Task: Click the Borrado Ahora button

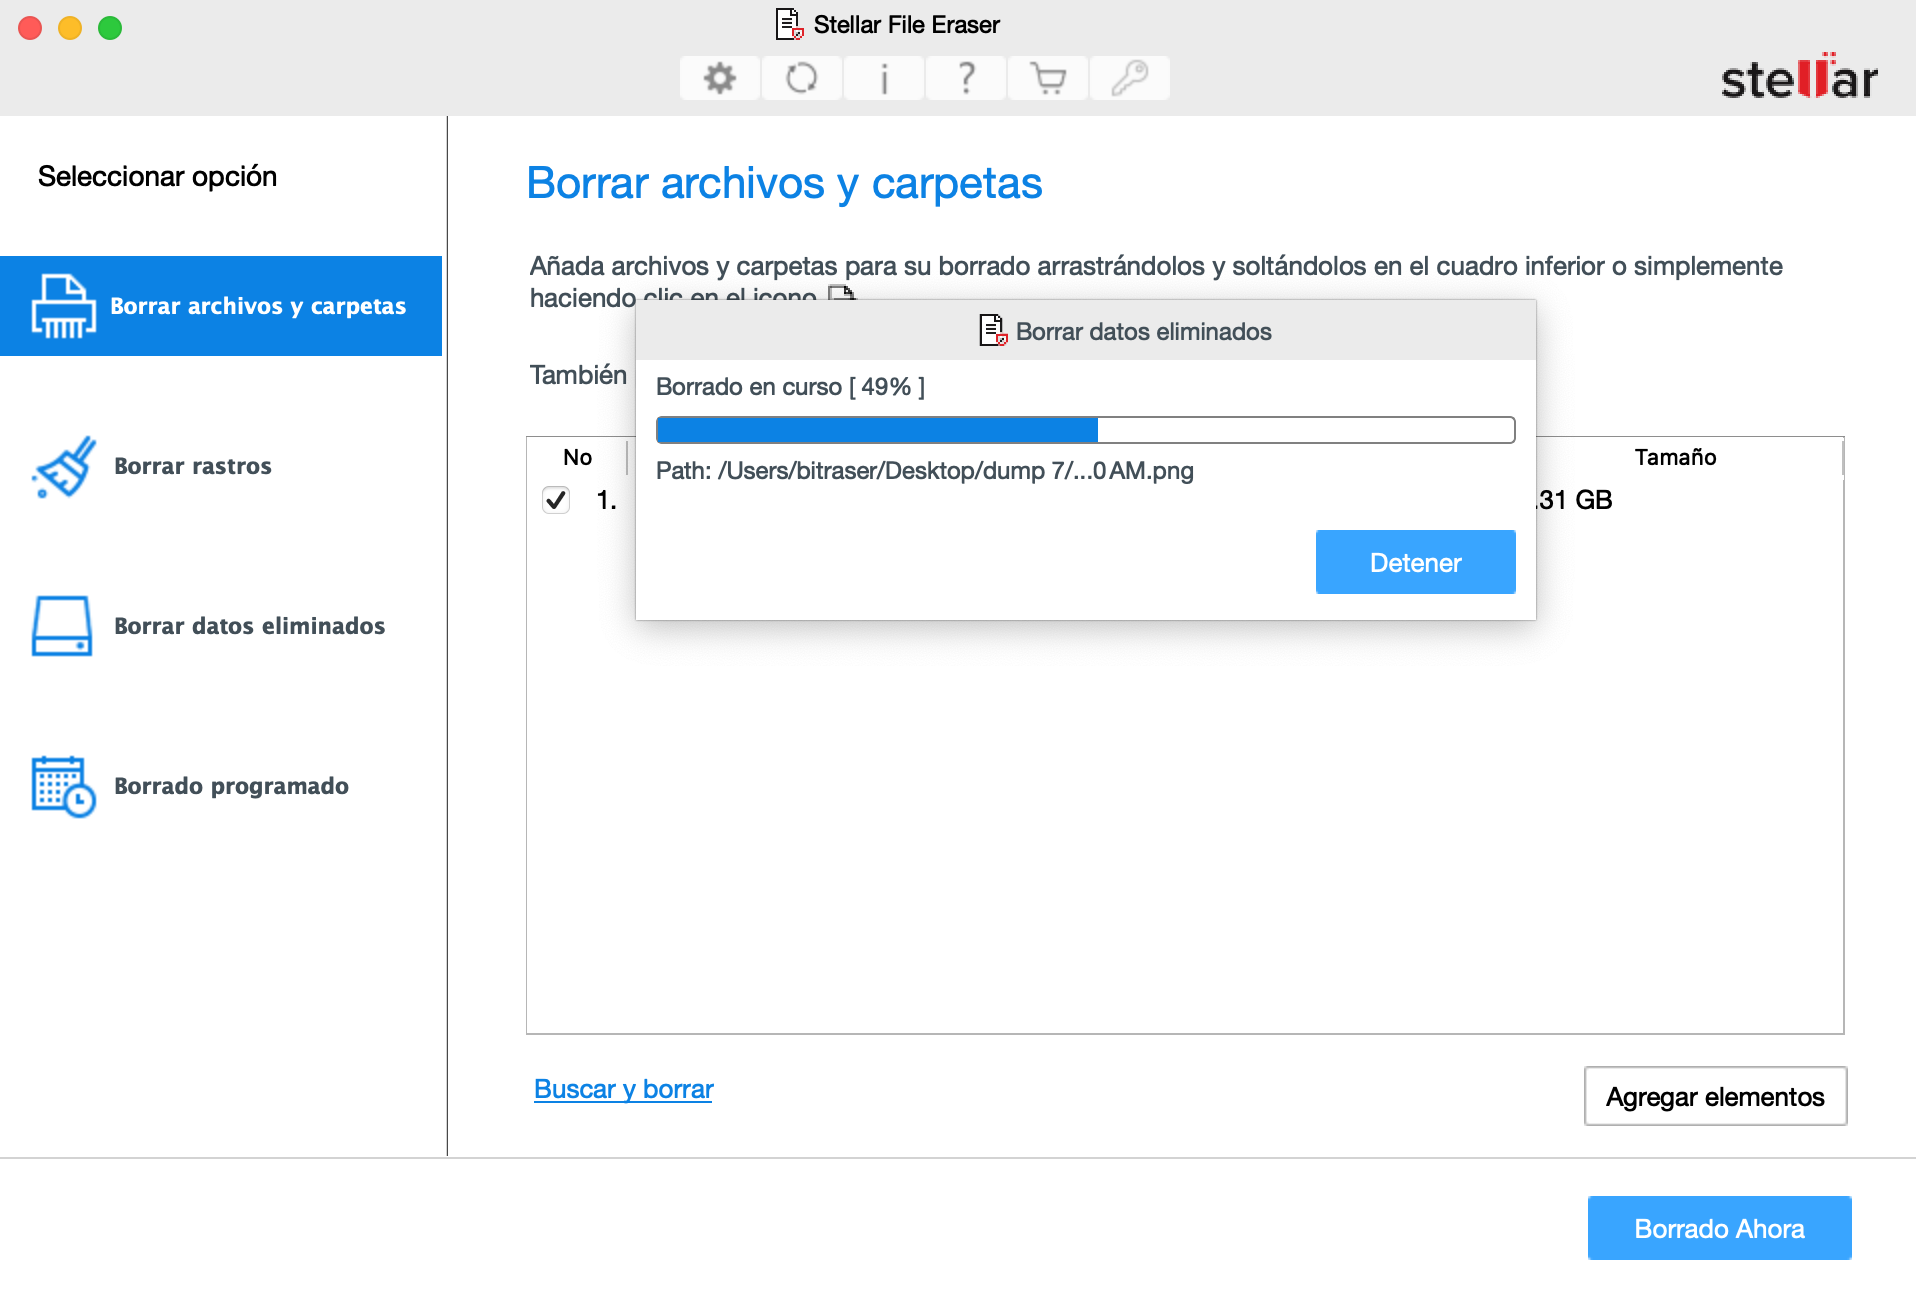Action: 1719,1228
